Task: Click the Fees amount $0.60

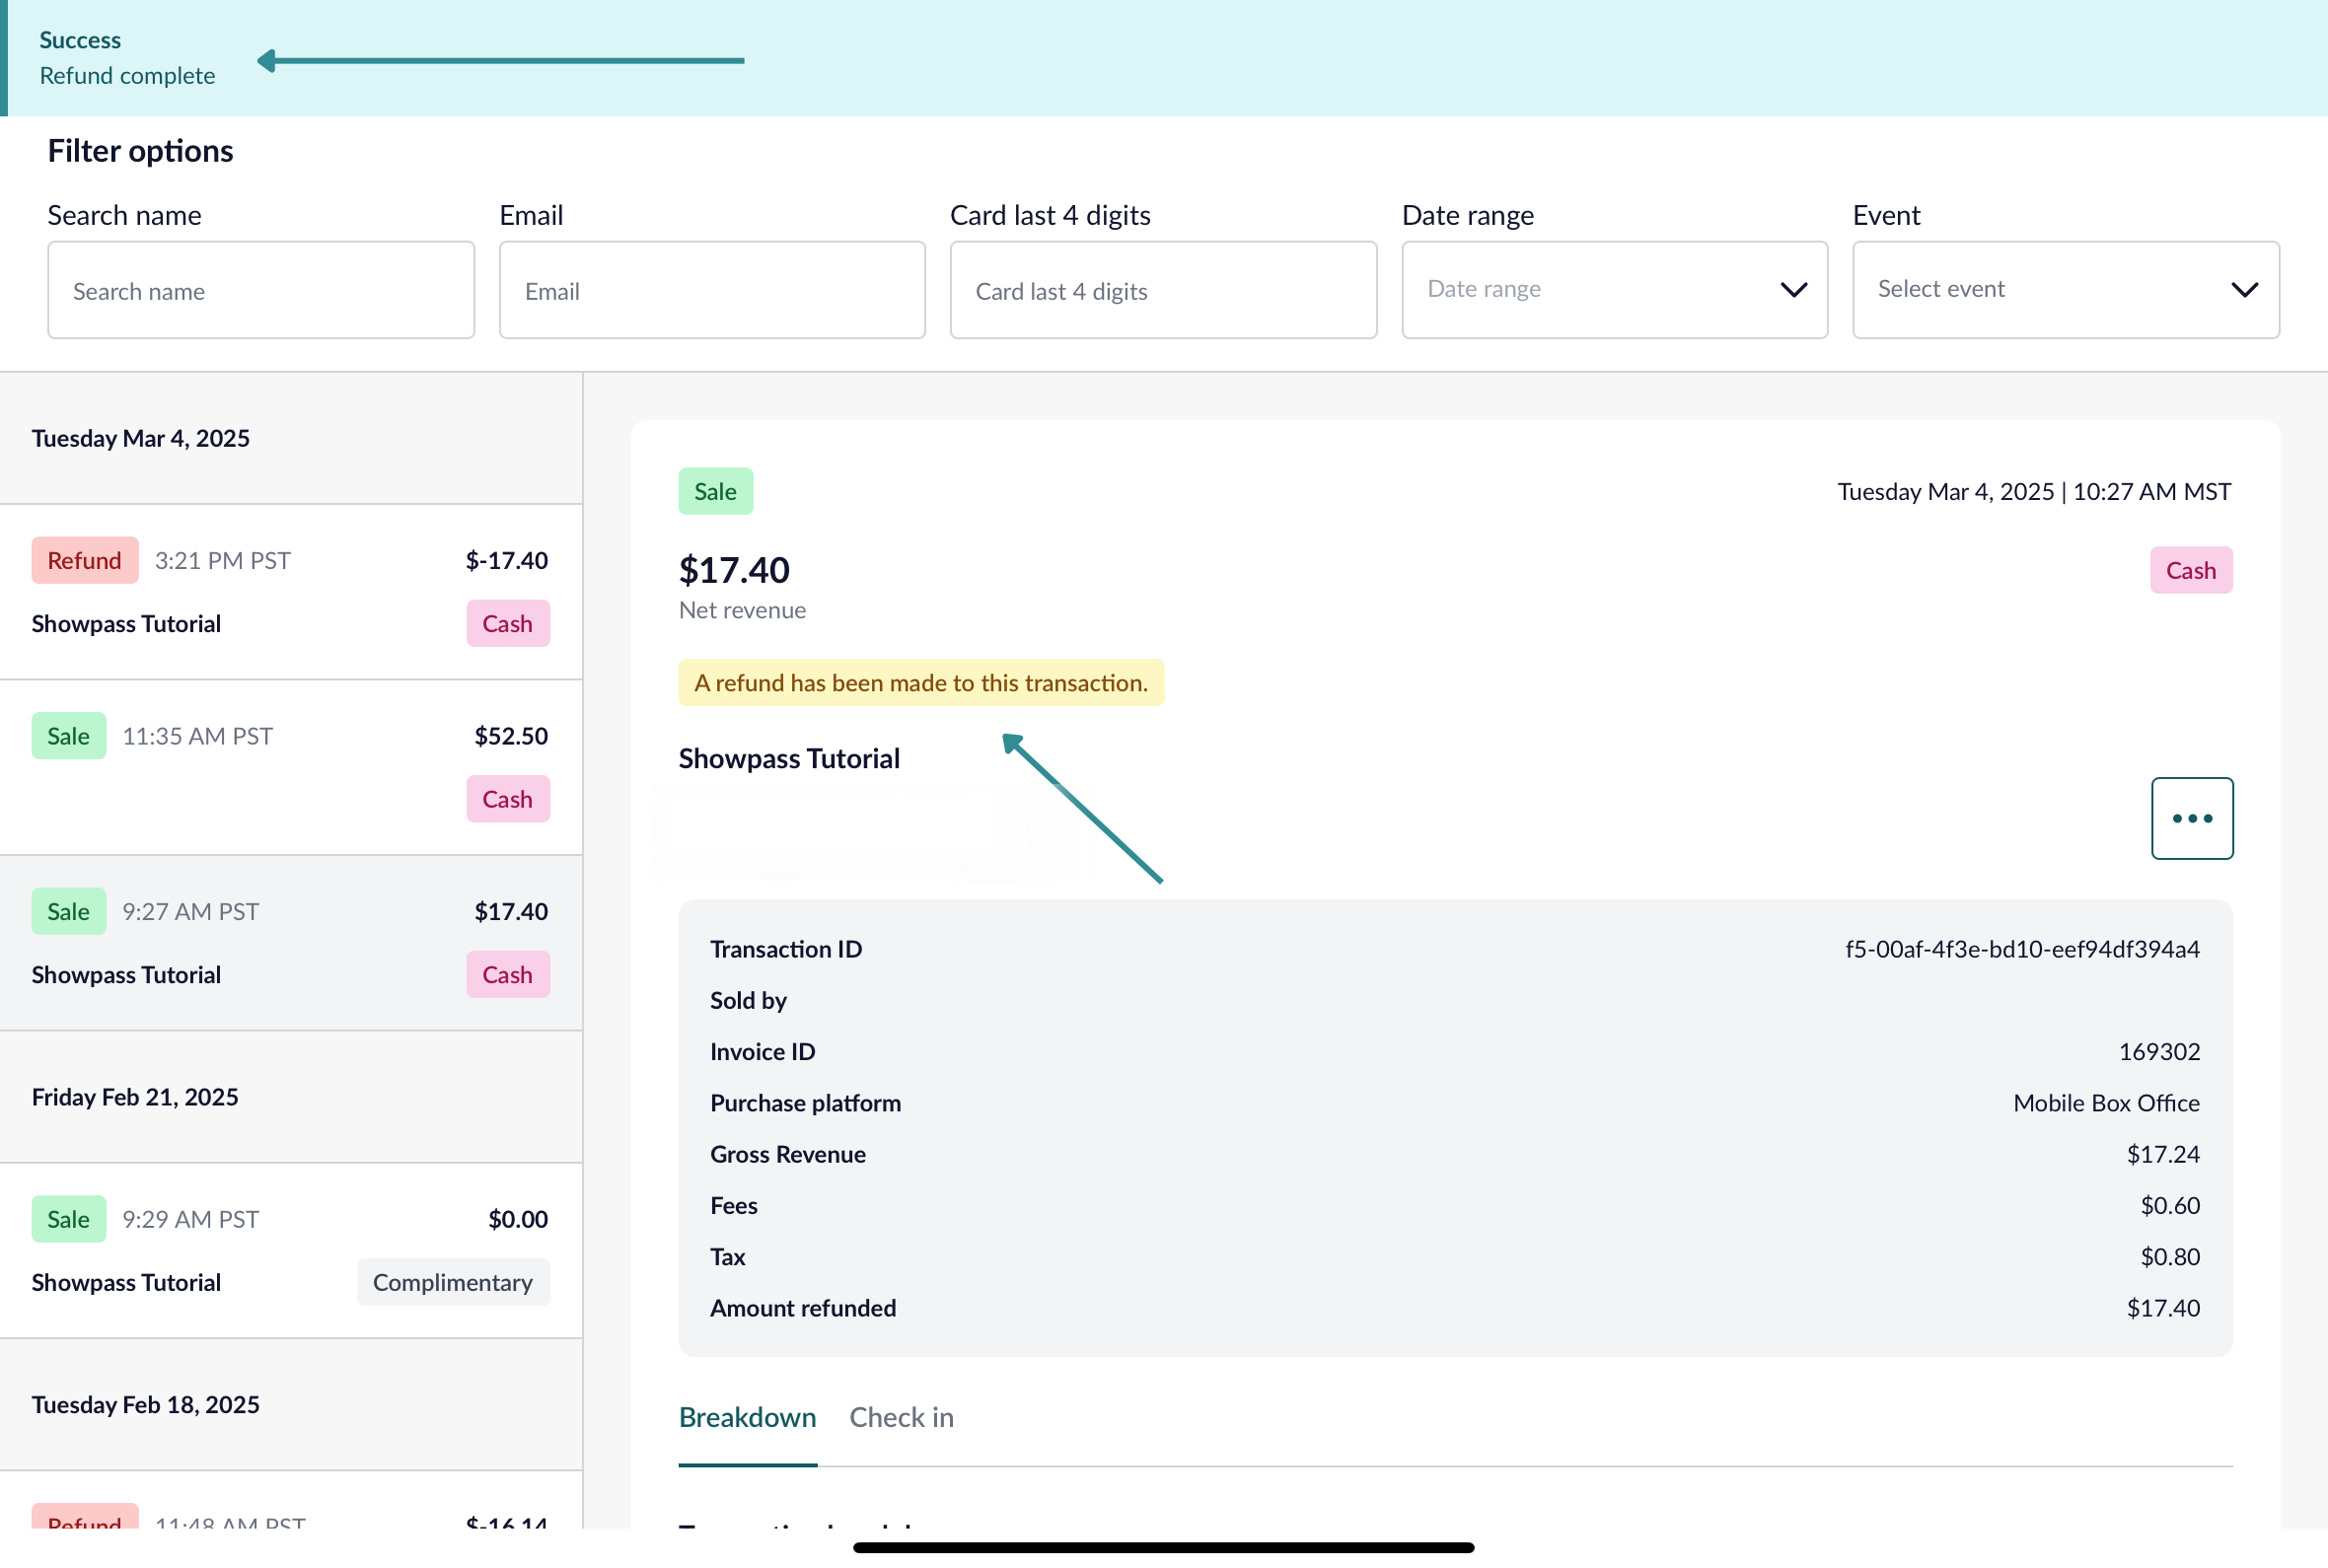Action: 2170,1205
